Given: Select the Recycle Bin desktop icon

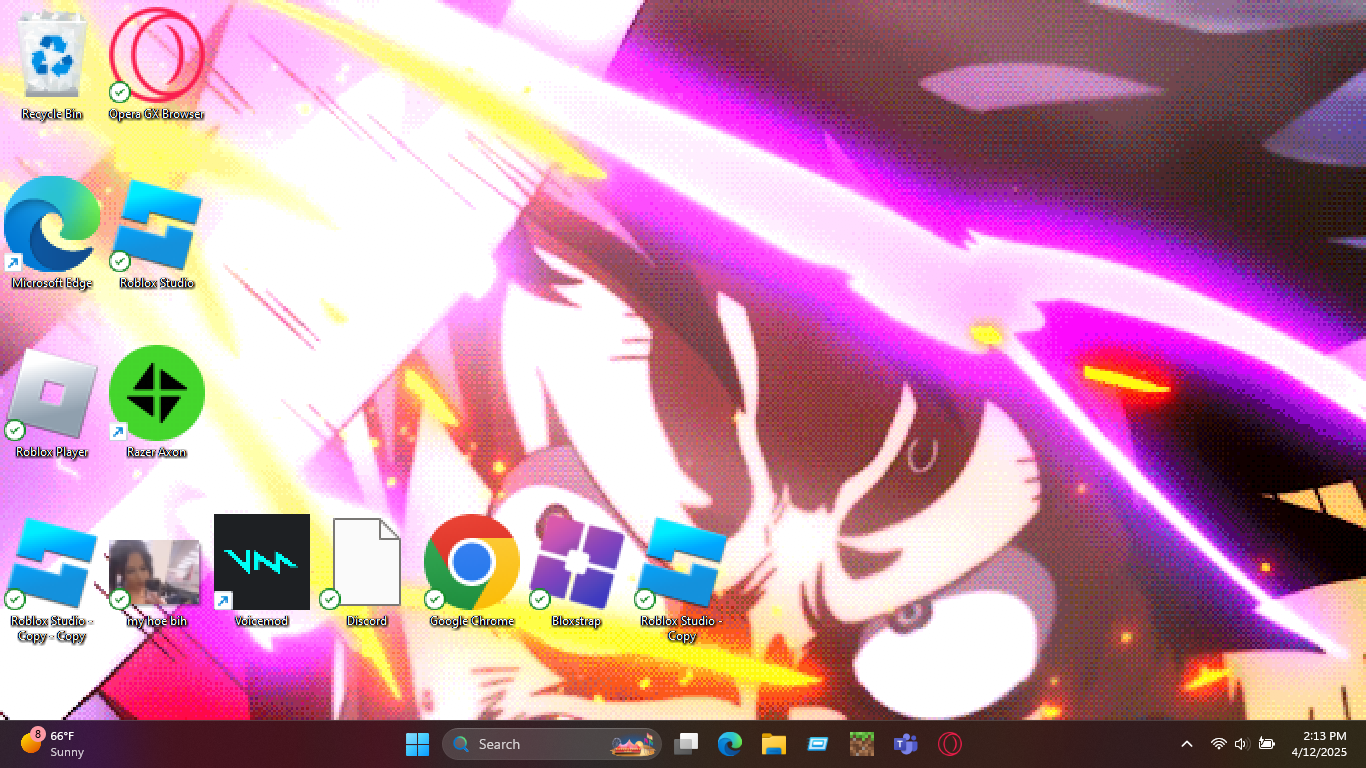Looking at the screenshot, I should [52, 64].
